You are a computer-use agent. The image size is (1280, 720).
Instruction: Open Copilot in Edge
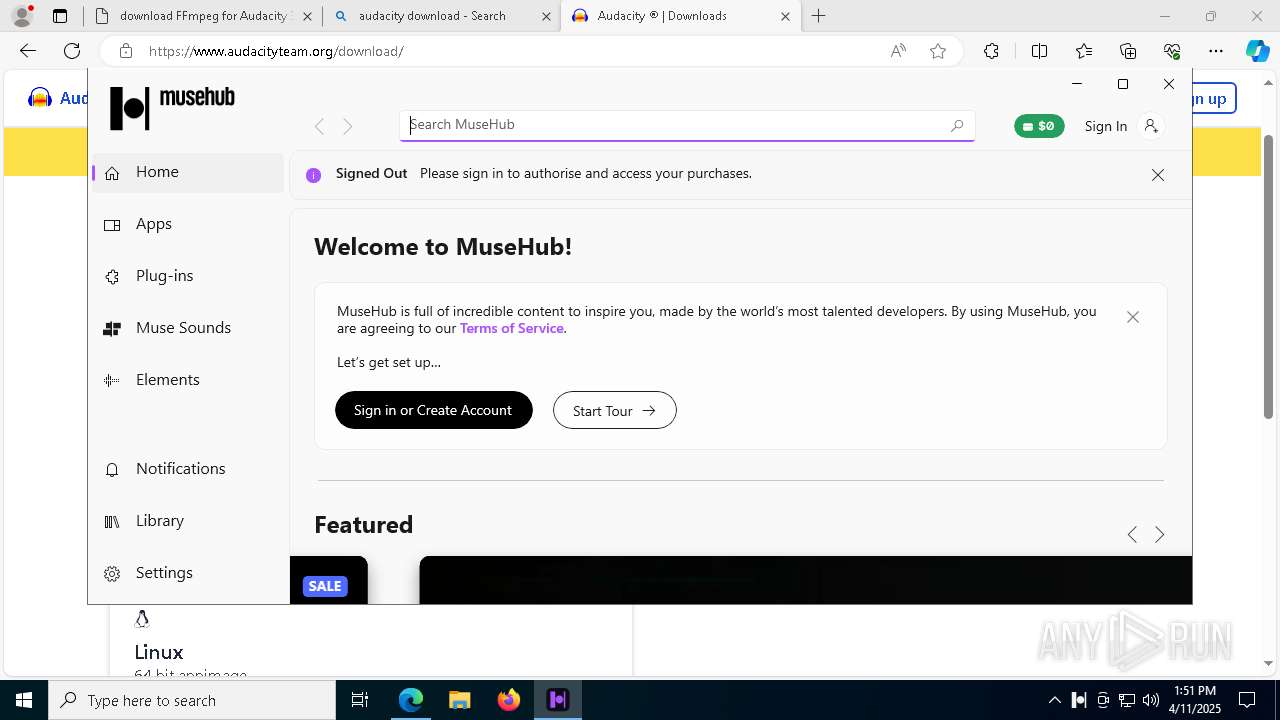pyautogui.click(x=1257, y=51)
